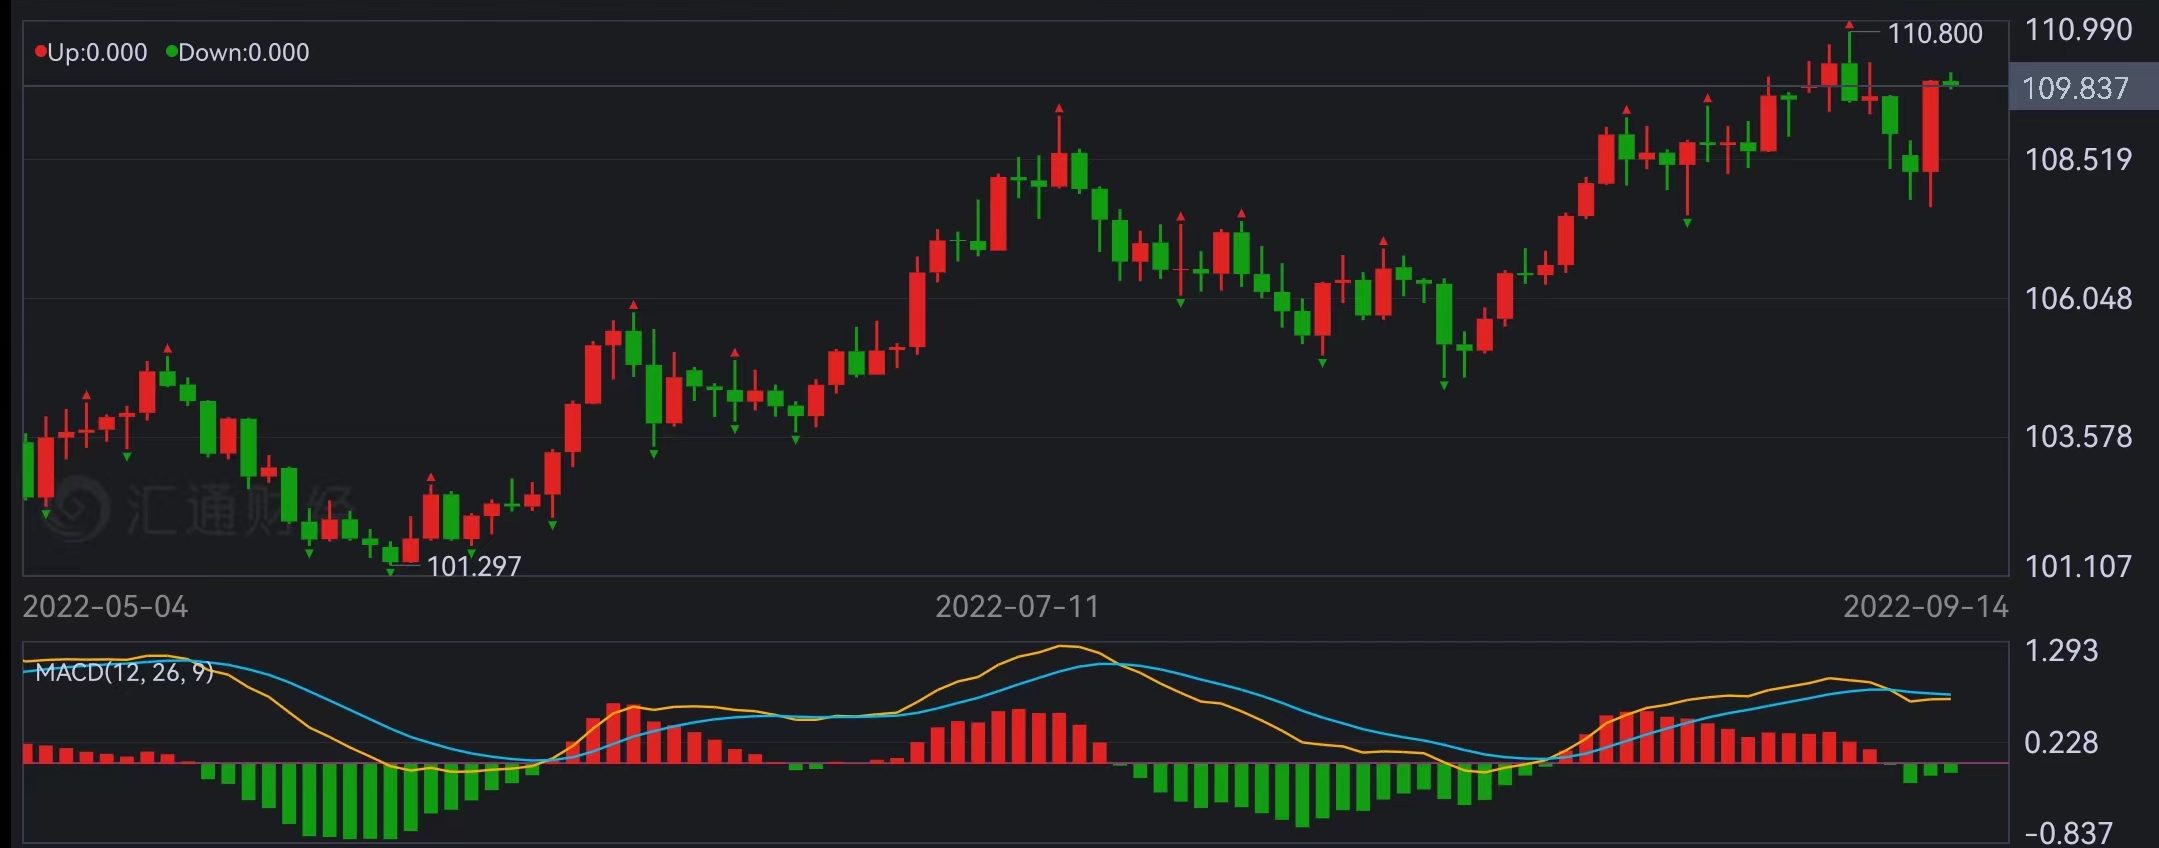Click the green arrow below the 101.297 low

pyautogui.click(x=390, y=571)
